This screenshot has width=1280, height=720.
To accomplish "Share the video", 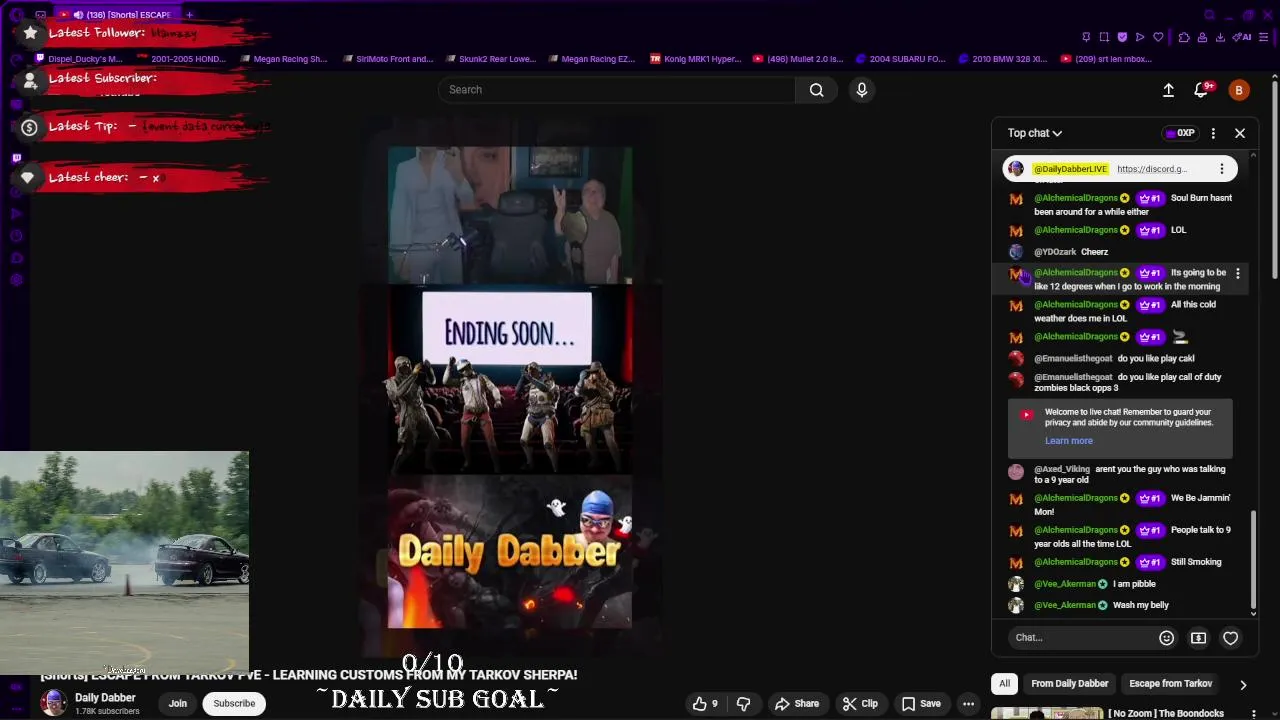I will click(x=797, y=704).
